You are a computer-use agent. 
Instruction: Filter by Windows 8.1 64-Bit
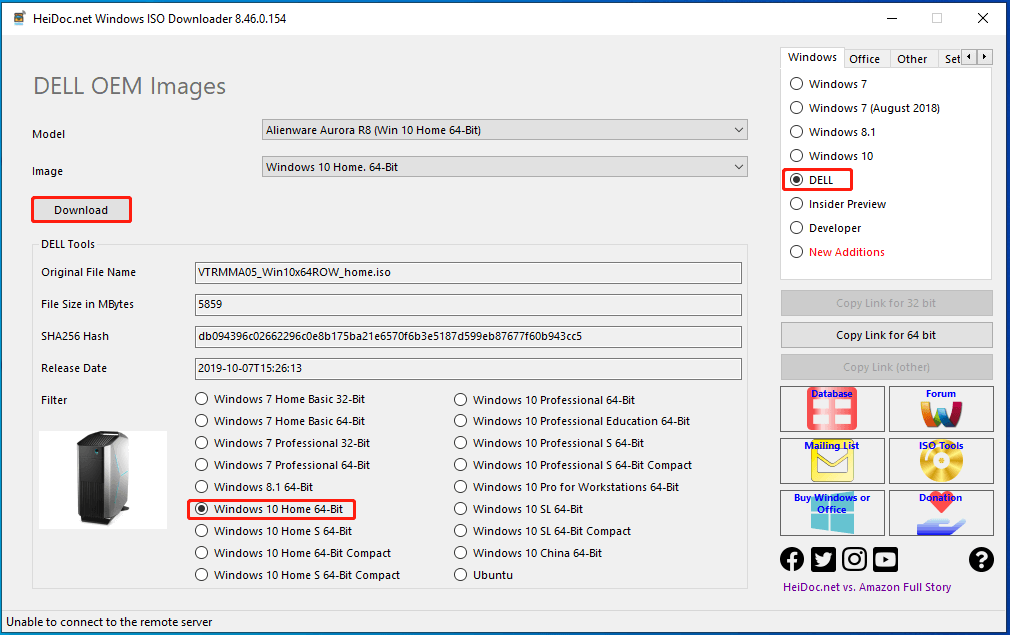[254, 487]
